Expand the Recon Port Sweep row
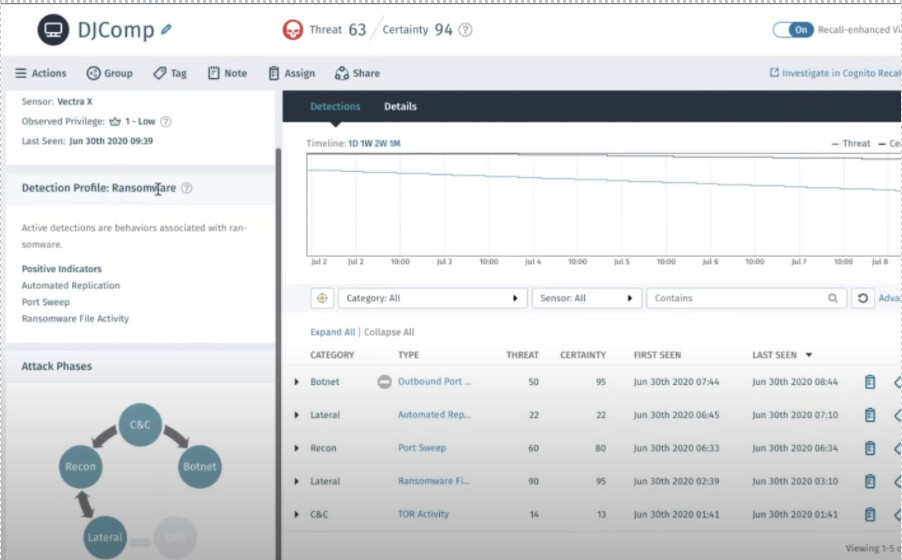 (x=296, y=448)
